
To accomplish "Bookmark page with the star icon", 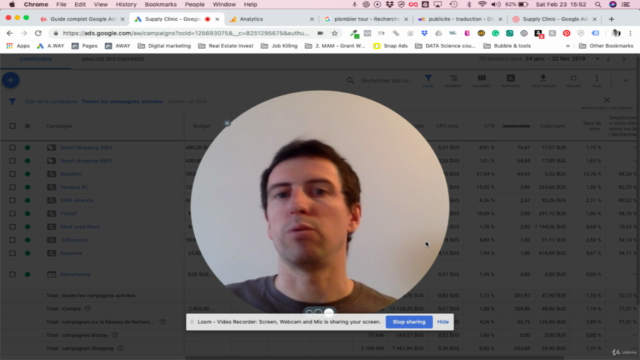I will point(335,33).
